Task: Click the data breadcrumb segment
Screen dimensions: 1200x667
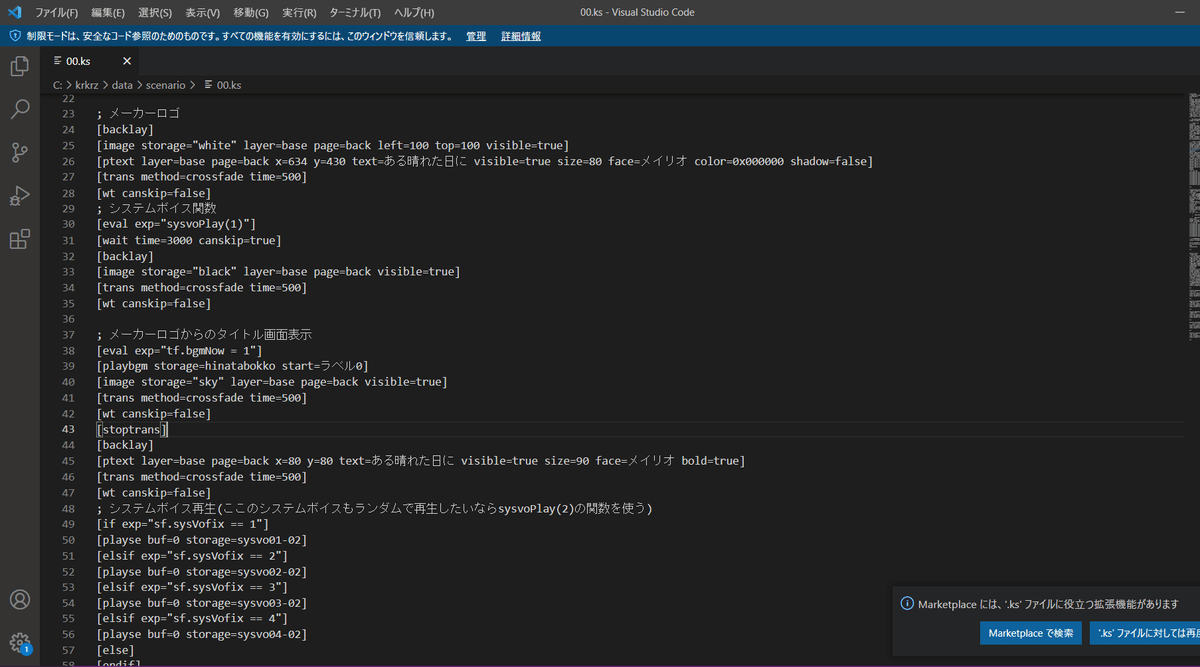Action: click(123, 85)
